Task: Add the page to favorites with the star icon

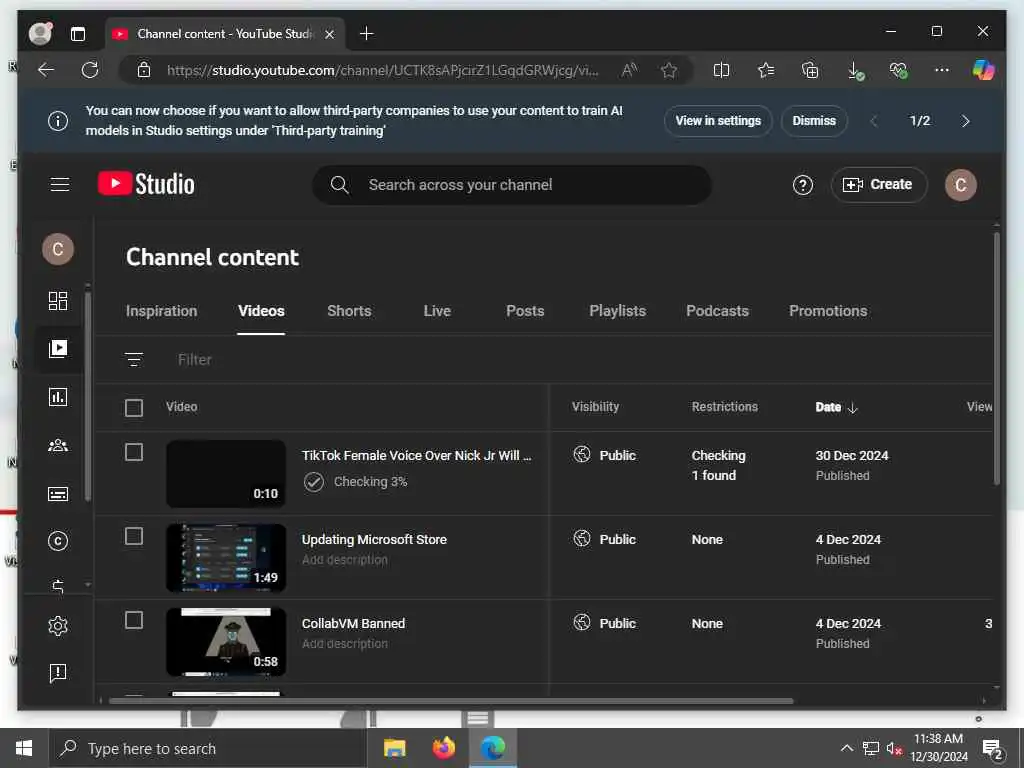Action: (x=669, y=70)
